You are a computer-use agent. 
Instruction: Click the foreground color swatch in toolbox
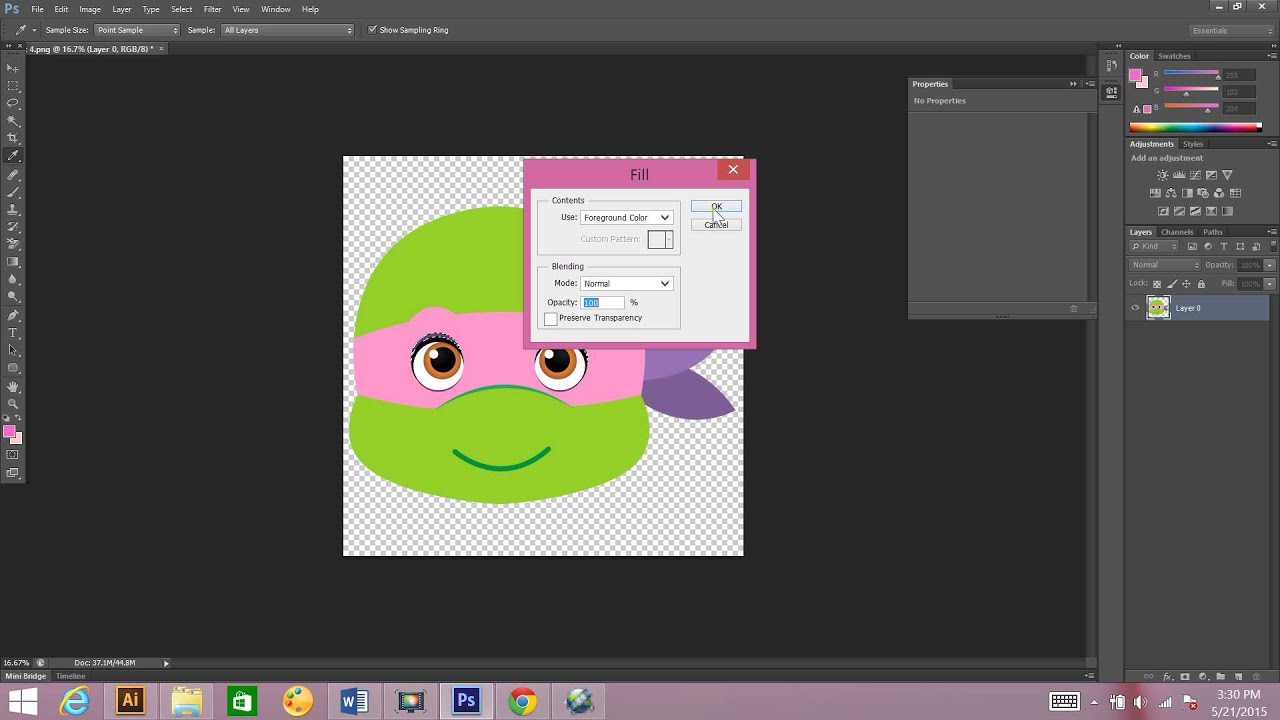coord(9,432)
